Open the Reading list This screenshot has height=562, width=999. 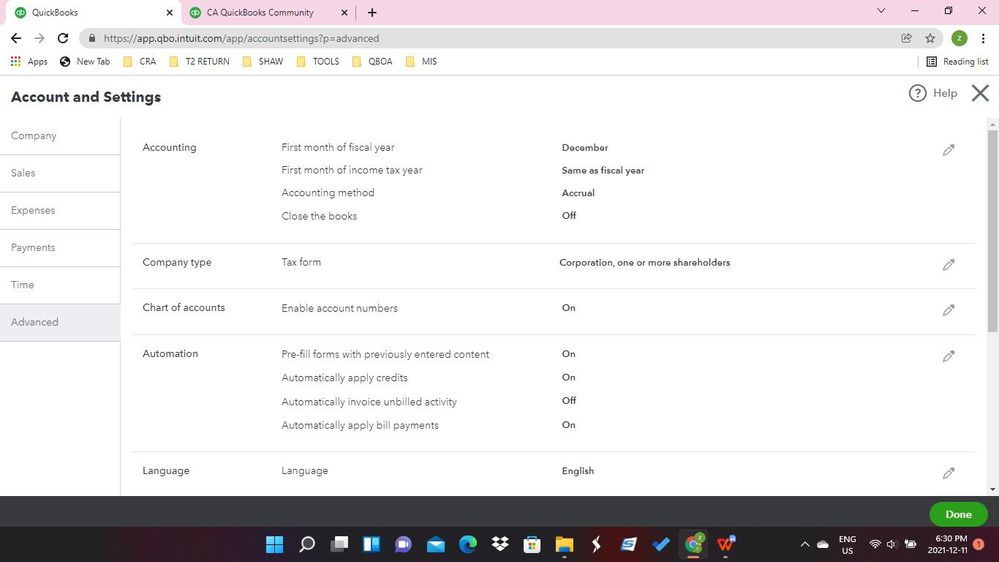[957, 61]
